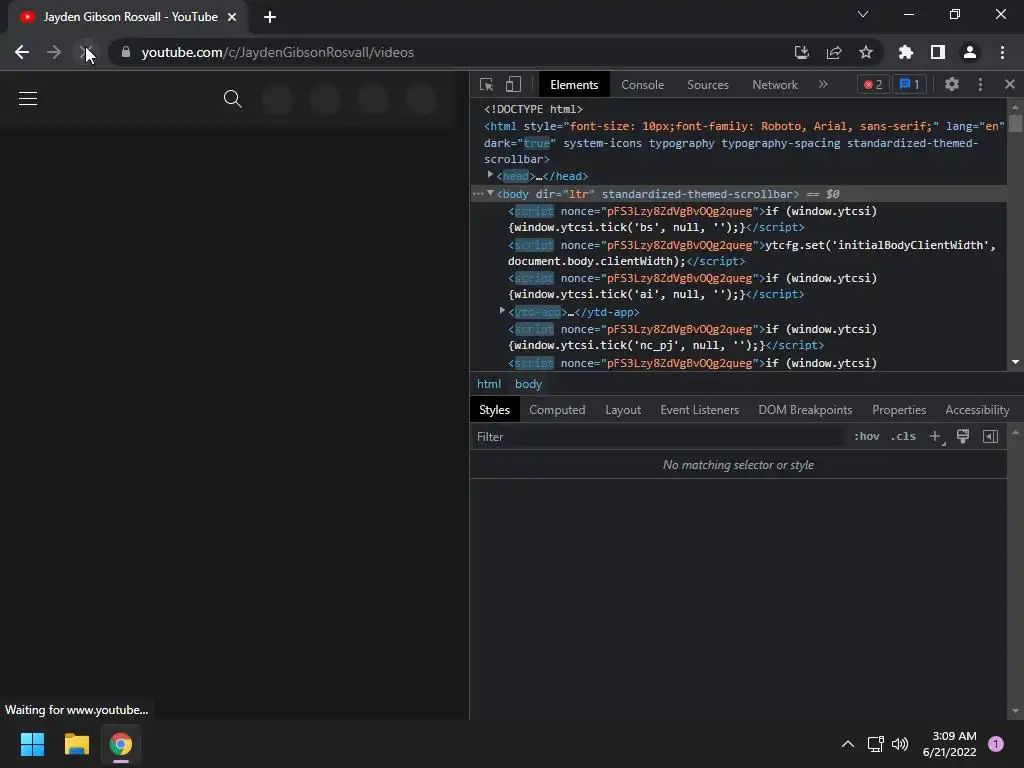Click the browser forward arrow
The image size is (1024, 768).
pyautogui.click(x=54, y=52)
